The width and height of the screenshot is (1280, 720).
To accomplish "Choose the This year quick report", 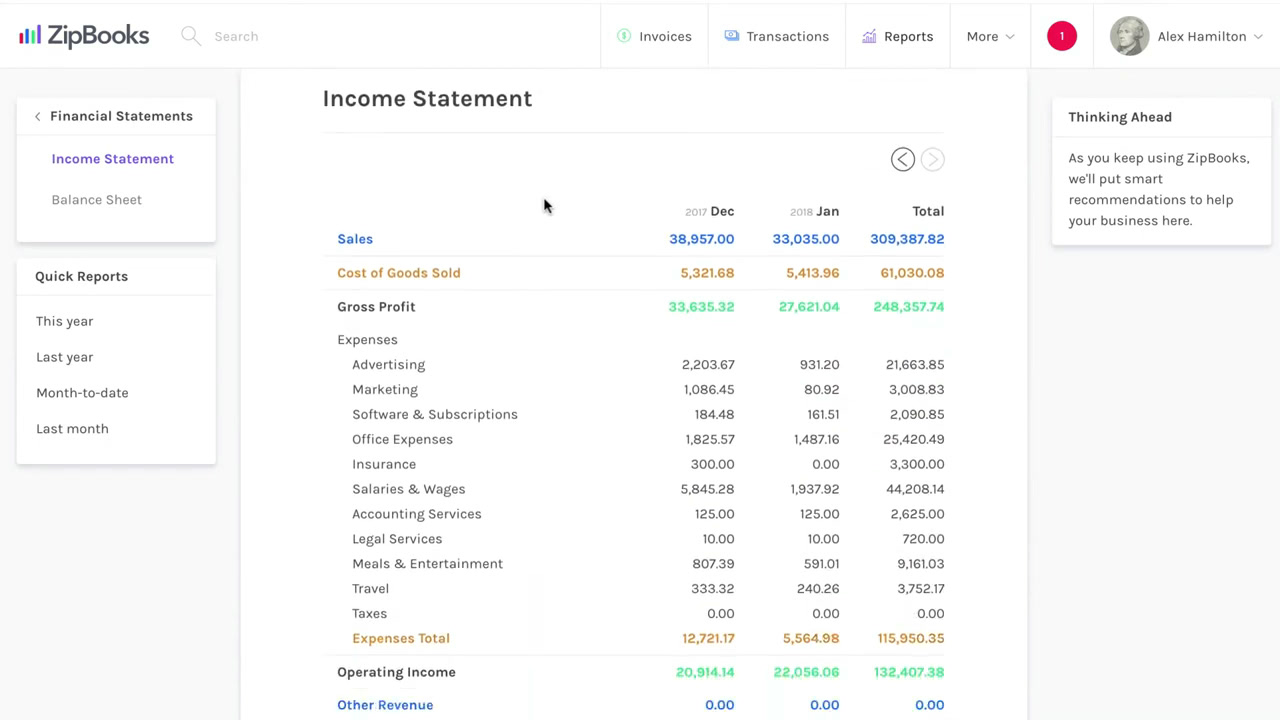I will point(64,321).
